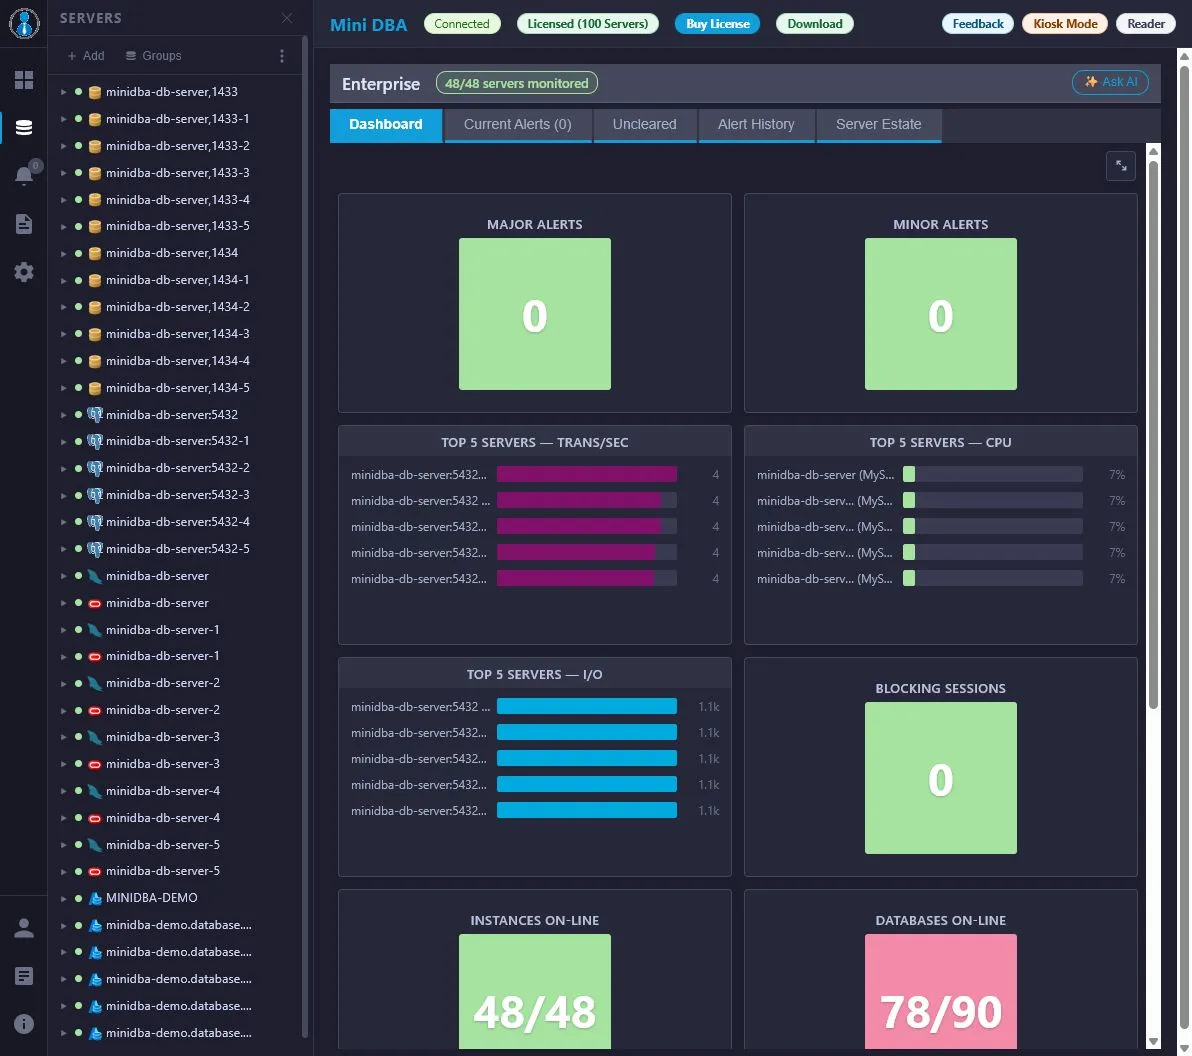Click Oracle red icon beside minidba-db-server-2
The image size is (1192, 1056).
[x=95, y=710]
